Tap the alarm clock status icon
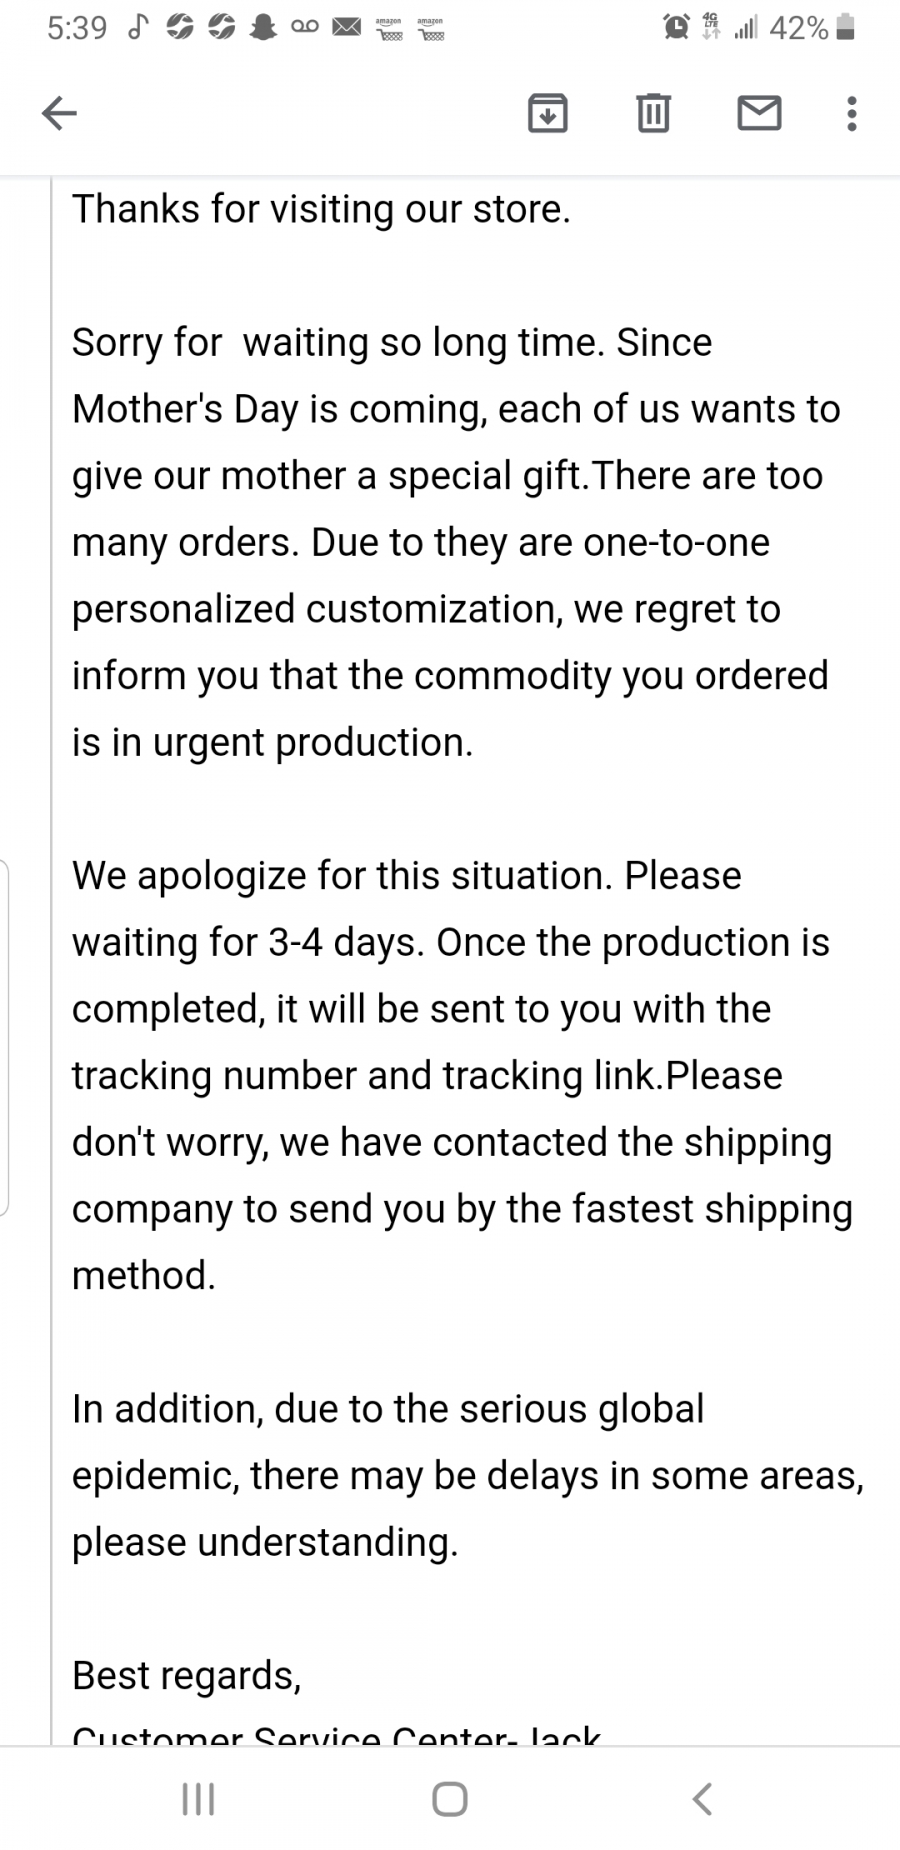This screenshot has width=900, height=1850. (x=677, y=27)
